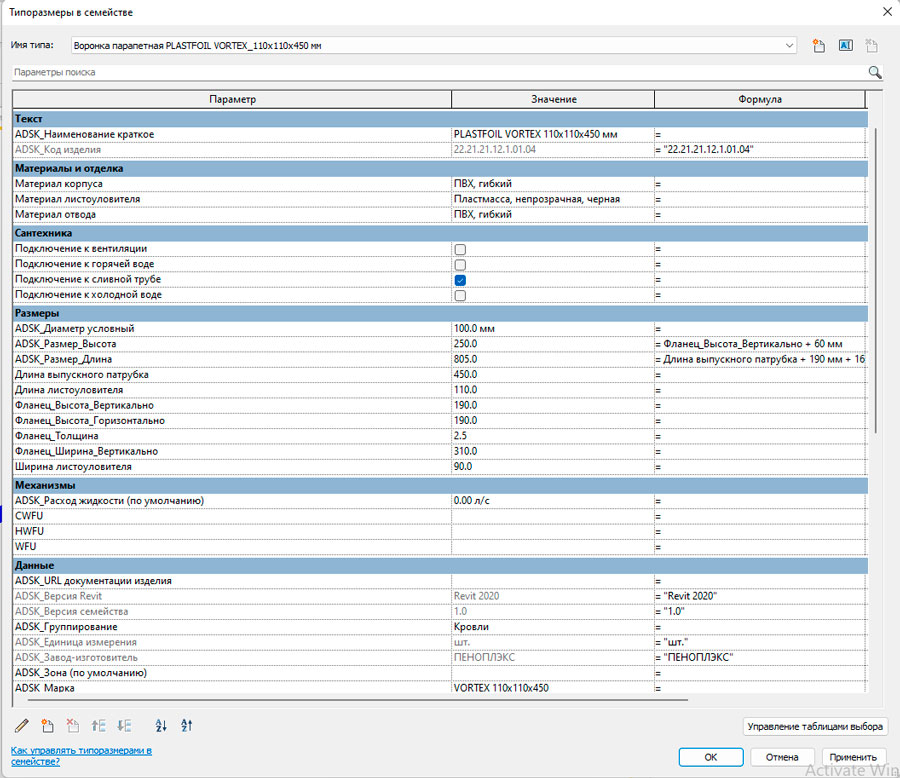
Task: Click the Формула column header
Action: 760,99
